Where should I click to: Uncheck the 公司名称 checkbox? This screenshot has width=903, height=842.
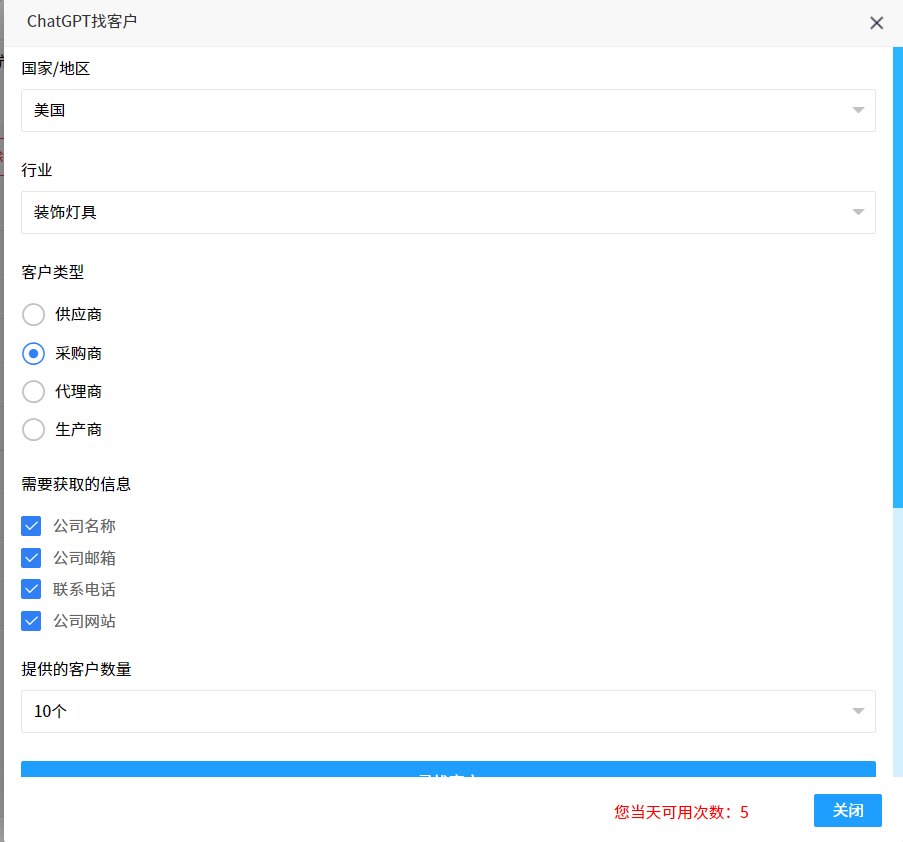pos(31,526)
